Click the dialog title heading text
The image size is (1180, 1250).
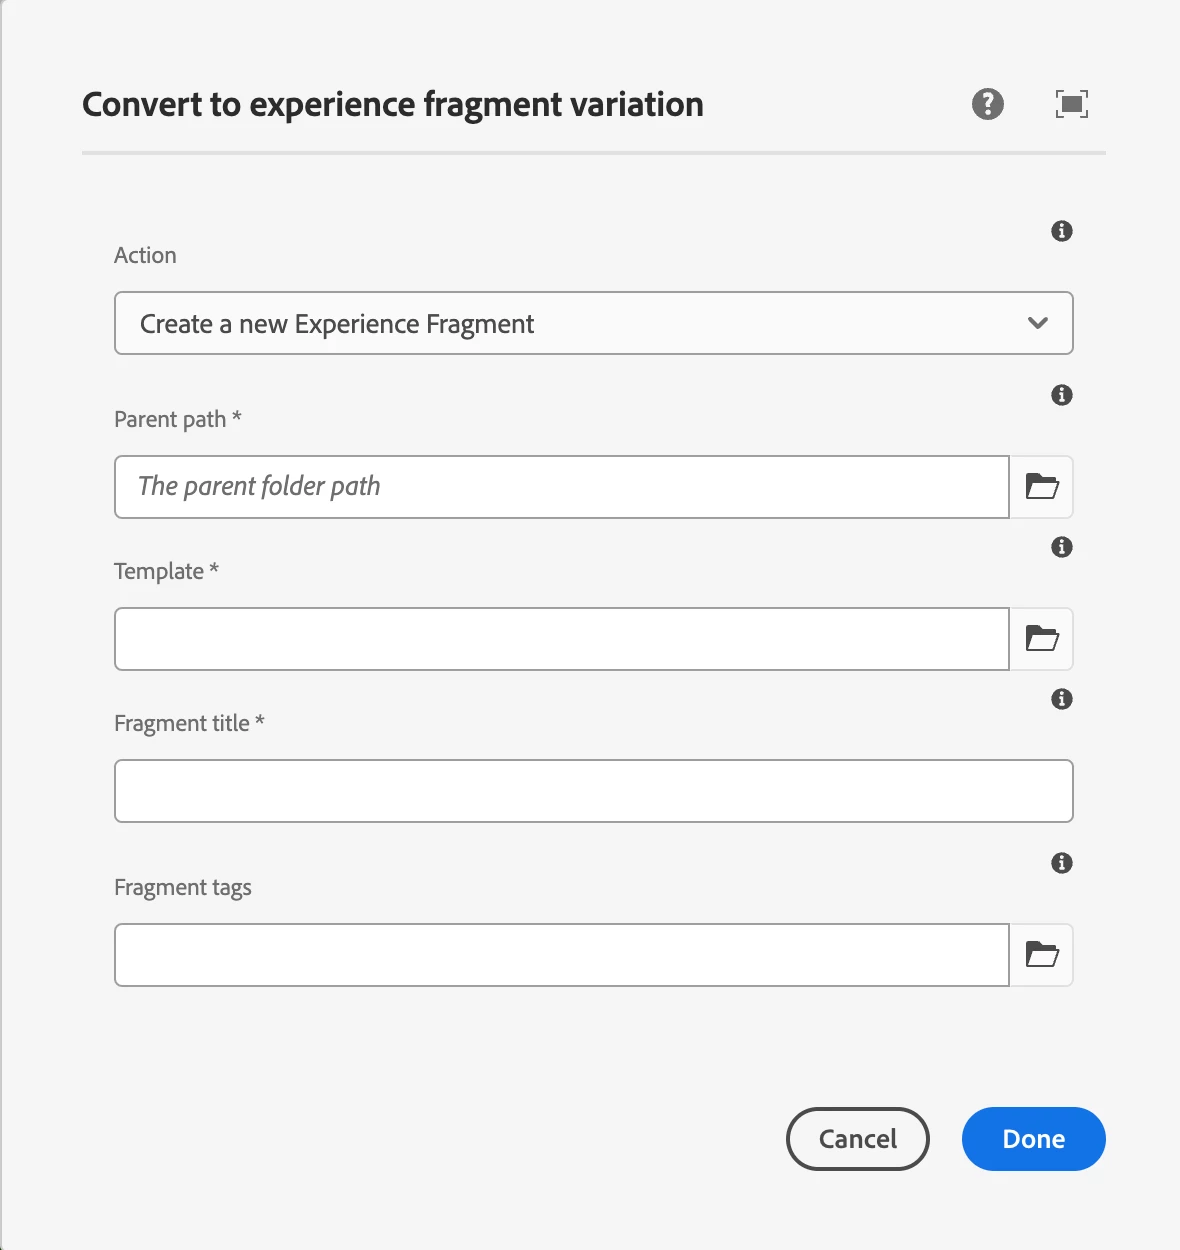pyautogui.click(x=393, y=104)
